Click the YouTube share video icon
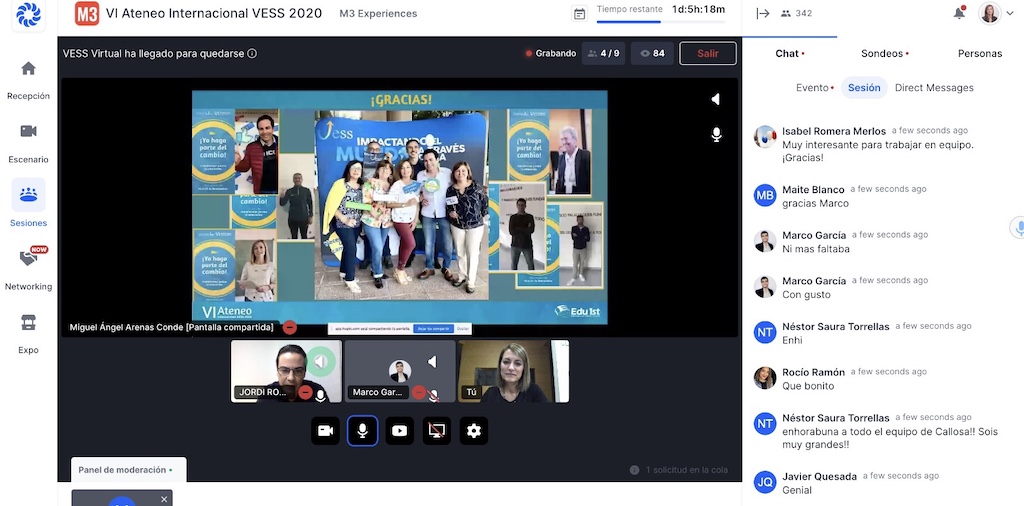This screenshot has height=506, width=1024. click(399, 431)
